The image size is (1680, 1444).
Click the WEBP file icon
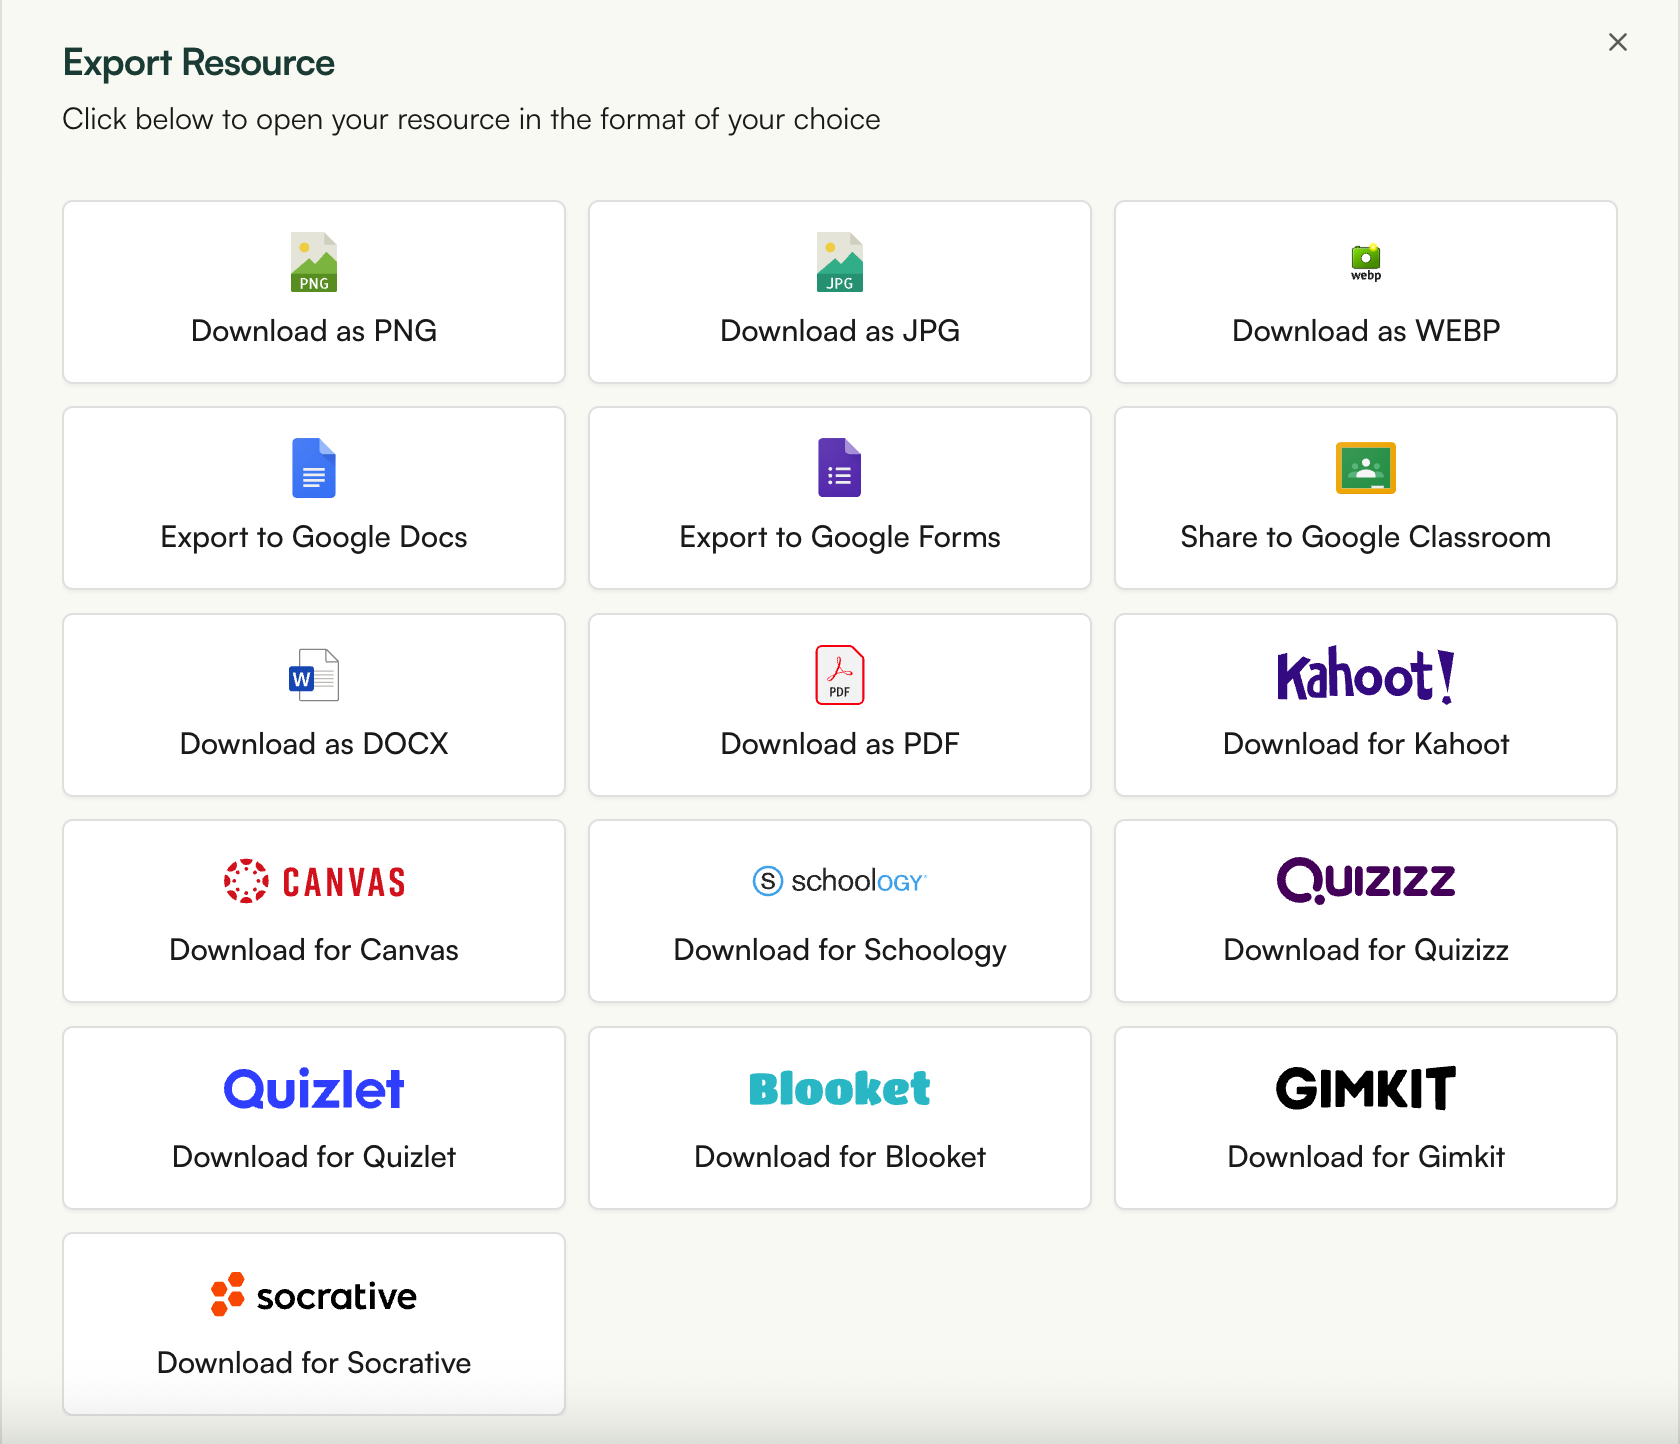point(1366,262)
